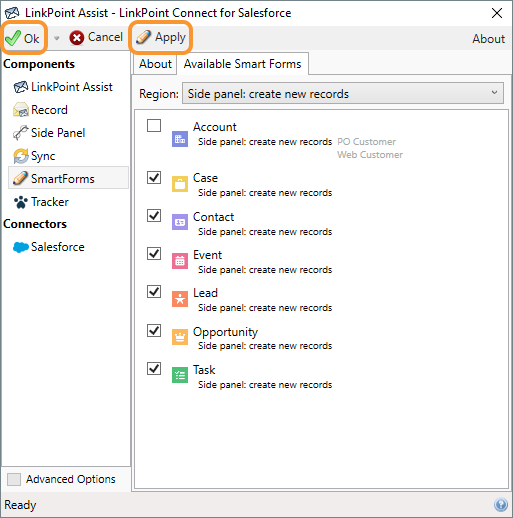Open the help icon in status bar
Viewport: 513px width, 518px height.
click(501, 505)
